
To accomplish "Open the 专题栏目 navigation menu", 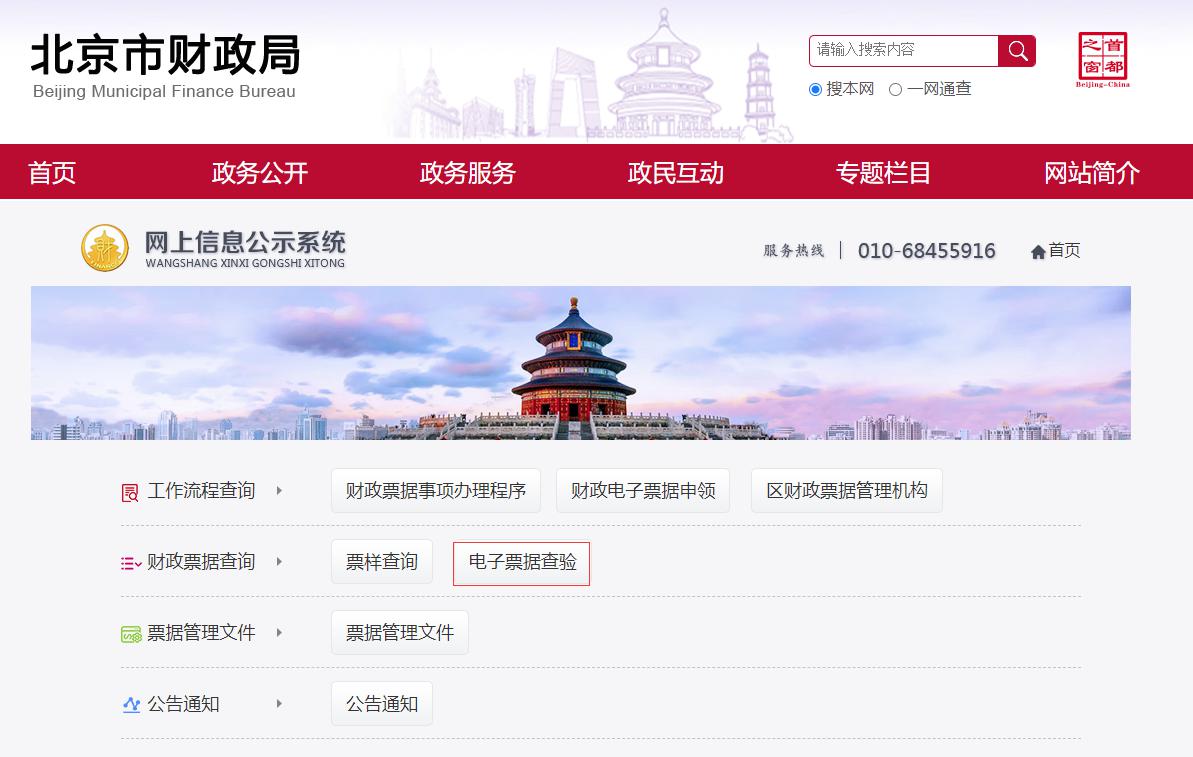I will (883, 173).
